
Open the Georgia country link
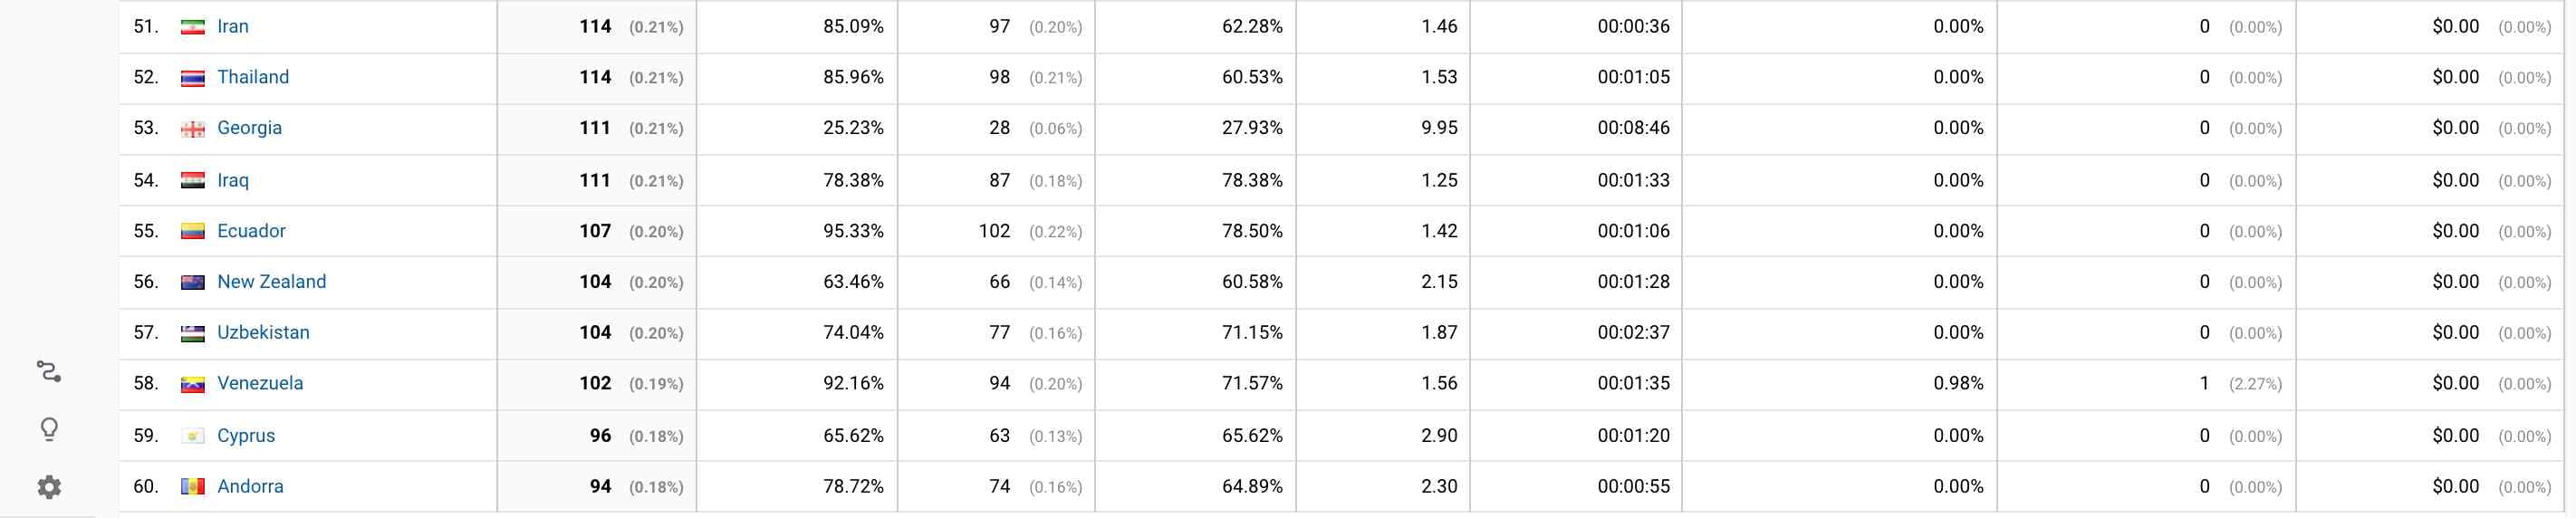pos(249,128)
